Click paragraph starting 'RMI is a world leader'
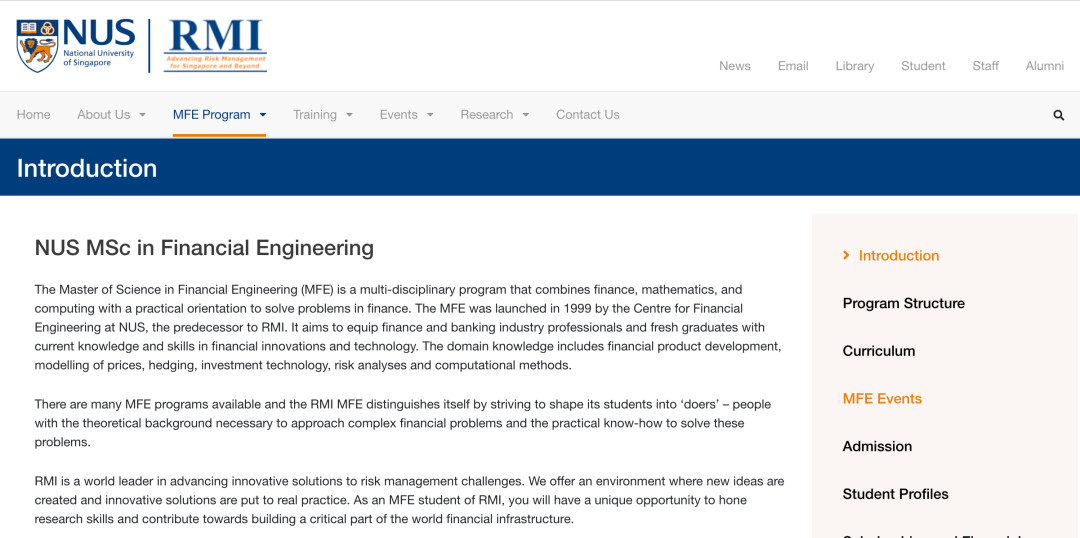 409,500
